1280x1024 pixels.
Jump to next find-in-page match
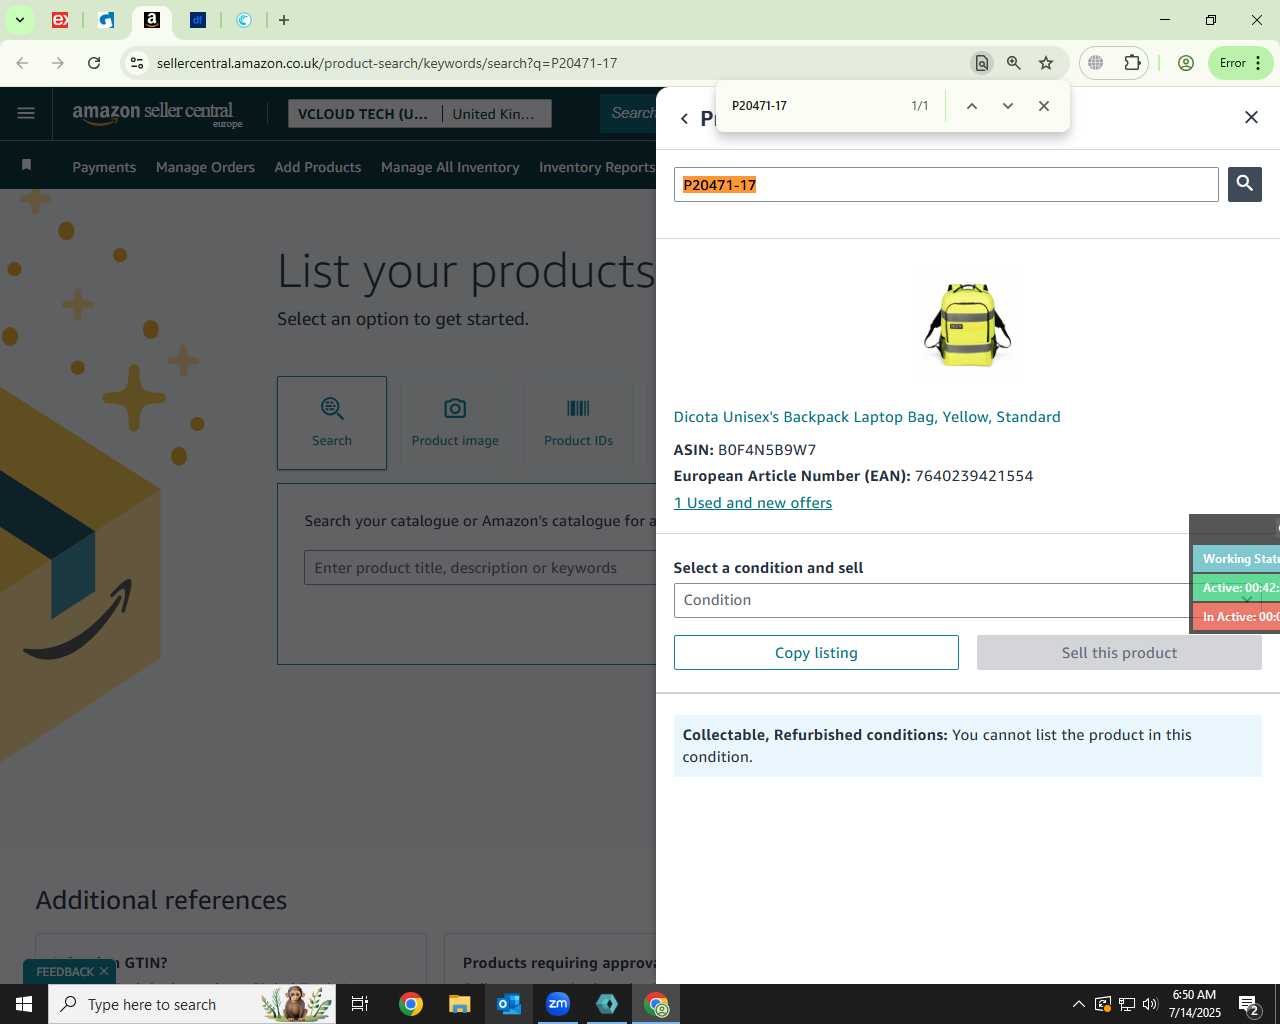click(1007, 106)
